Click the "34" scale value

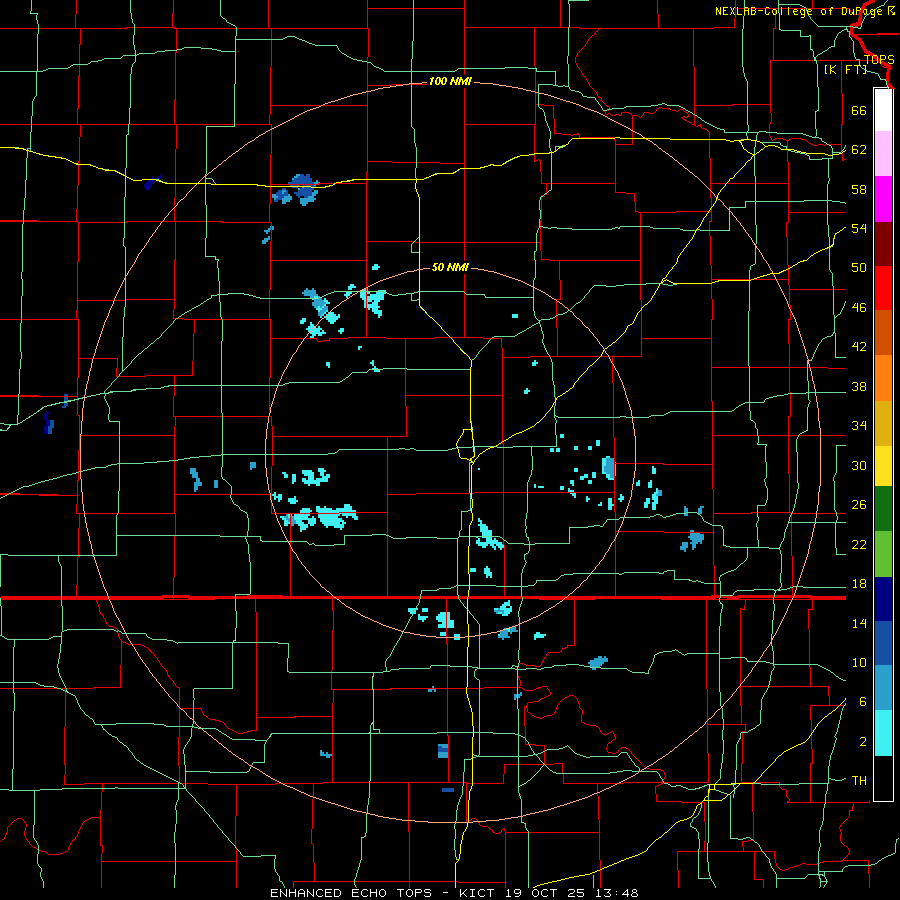pyautogui.click(x=859, y=426)
